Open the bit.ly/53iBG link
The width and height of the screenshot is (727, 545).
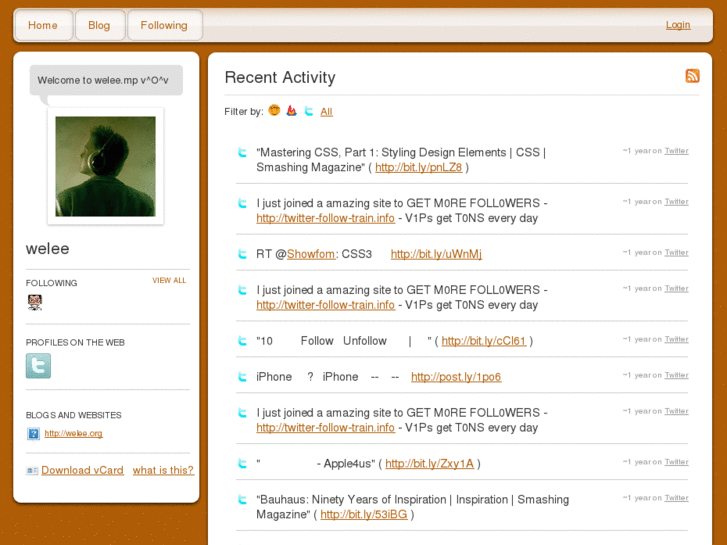coord(364,515)
